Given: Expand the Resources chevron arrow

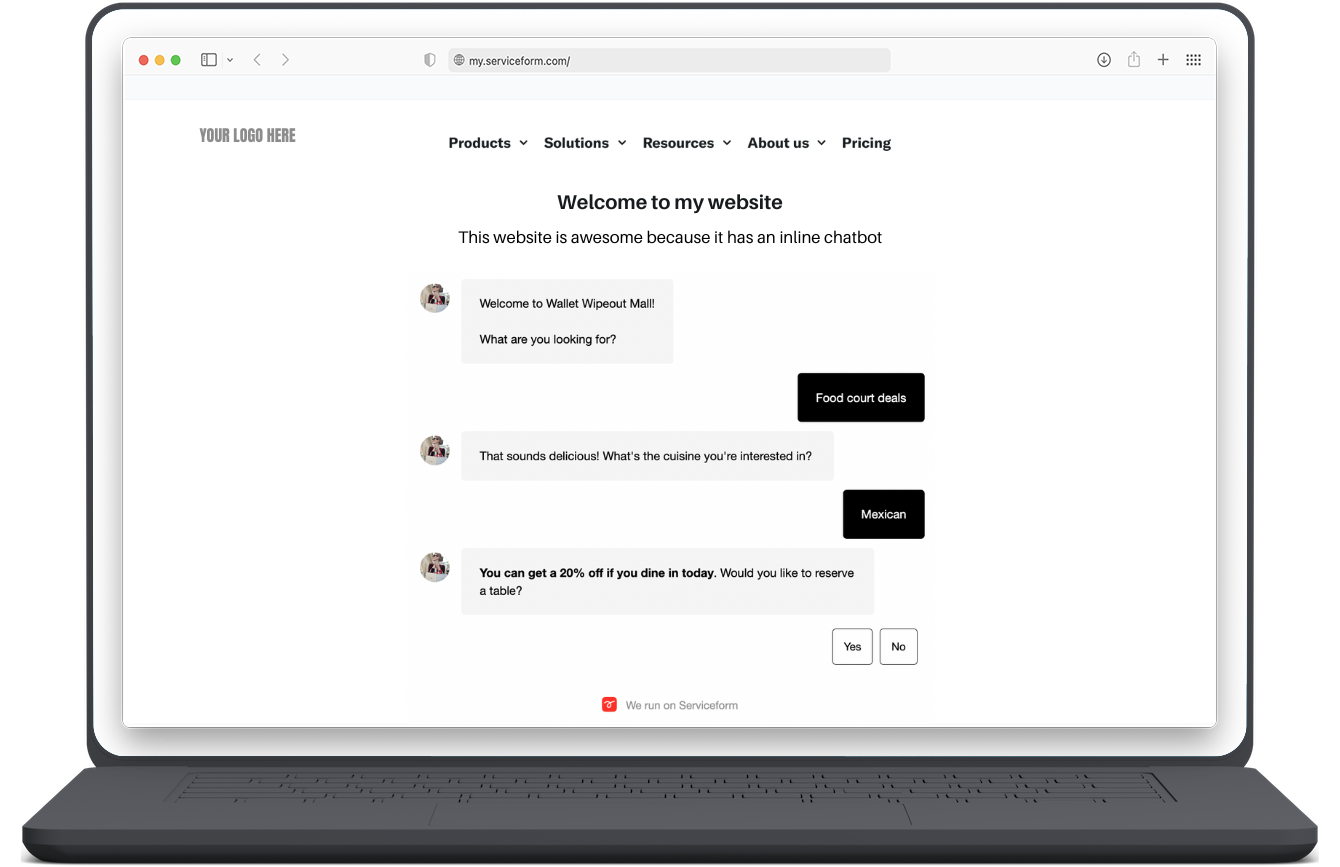Looking at the screenshot, I should pyautogui.click(x=726, y=143).
